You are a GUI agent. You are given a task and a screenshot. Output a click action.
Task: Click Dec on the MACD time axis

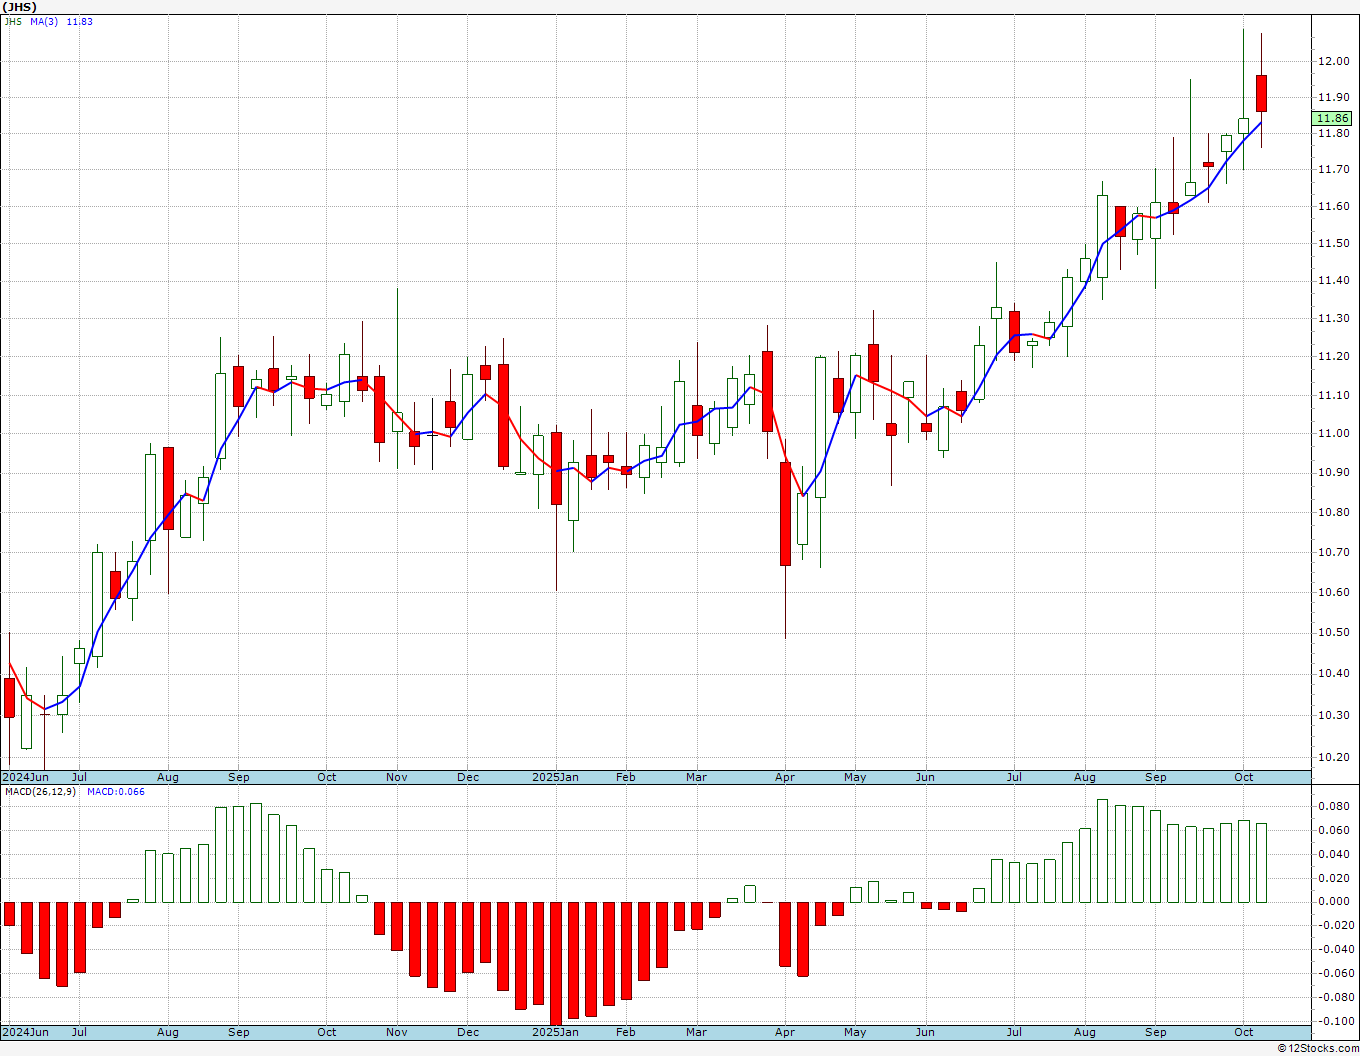(468, 1032)
